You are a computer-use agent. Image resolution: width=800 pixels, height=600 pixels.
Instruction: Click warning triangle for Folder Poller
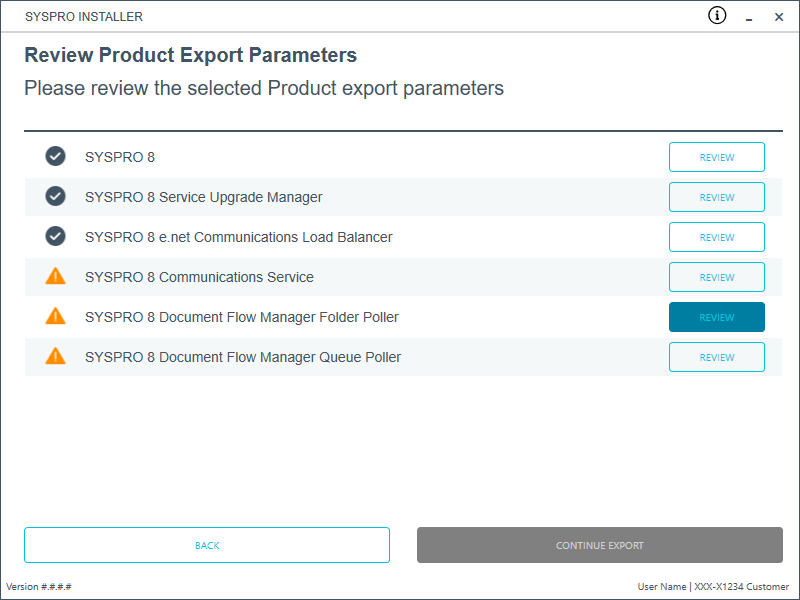click(55, 317)
